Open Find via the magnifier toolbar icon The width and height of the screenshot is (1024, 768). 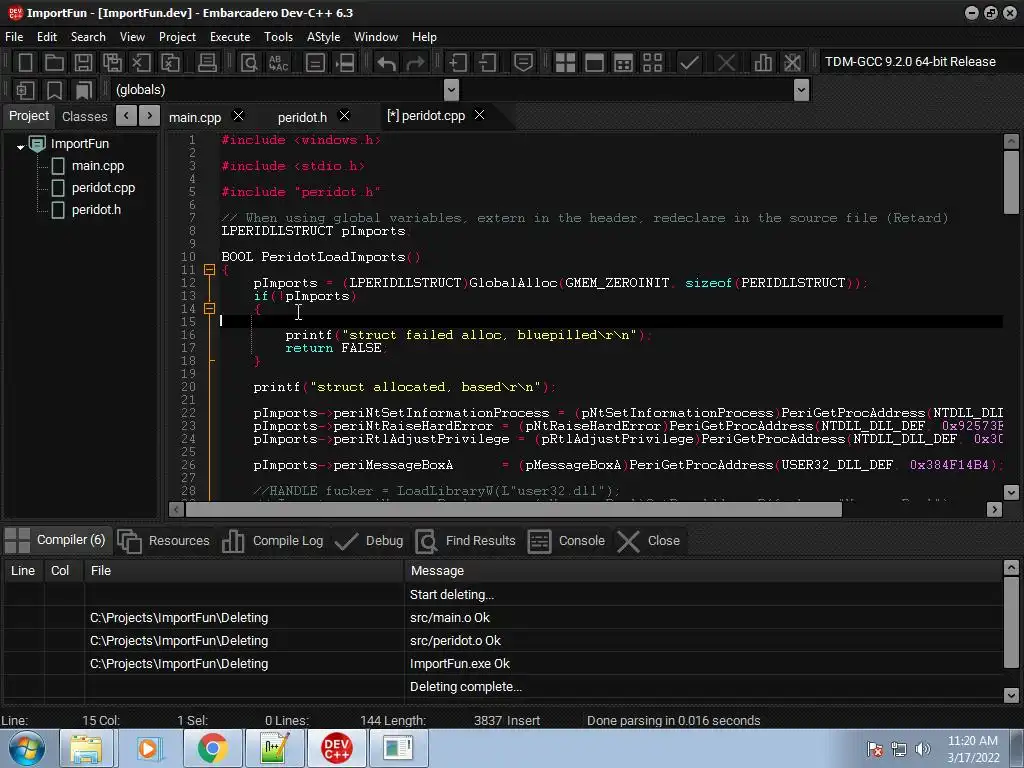(249, 62)
